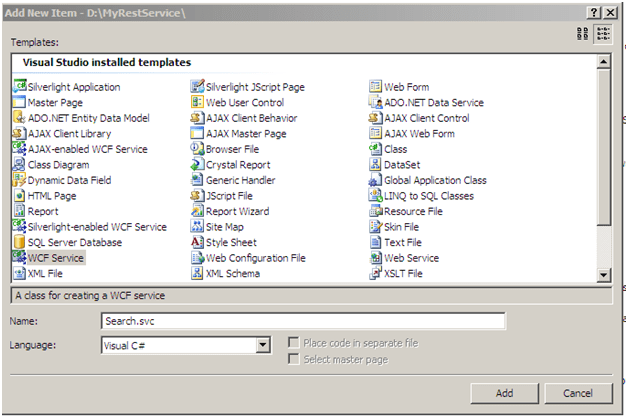This screenshot has width=628, height=419.
Task: Pick the ADO.NET Entity Data Model icon
Action: click(19, 118)
